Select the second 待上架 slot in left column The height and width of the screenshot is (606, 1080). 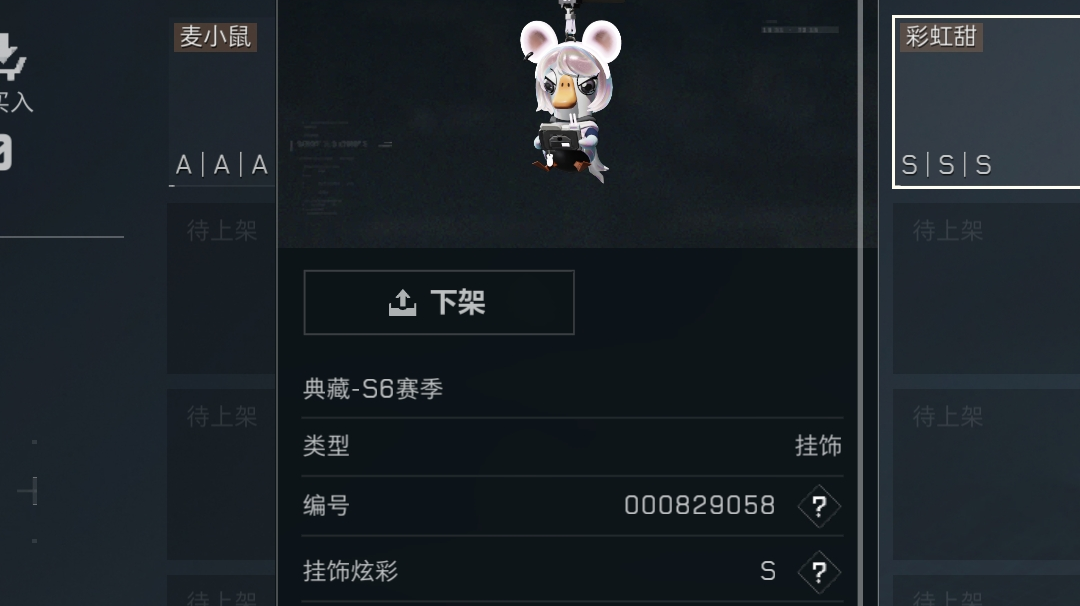point(222,474)
